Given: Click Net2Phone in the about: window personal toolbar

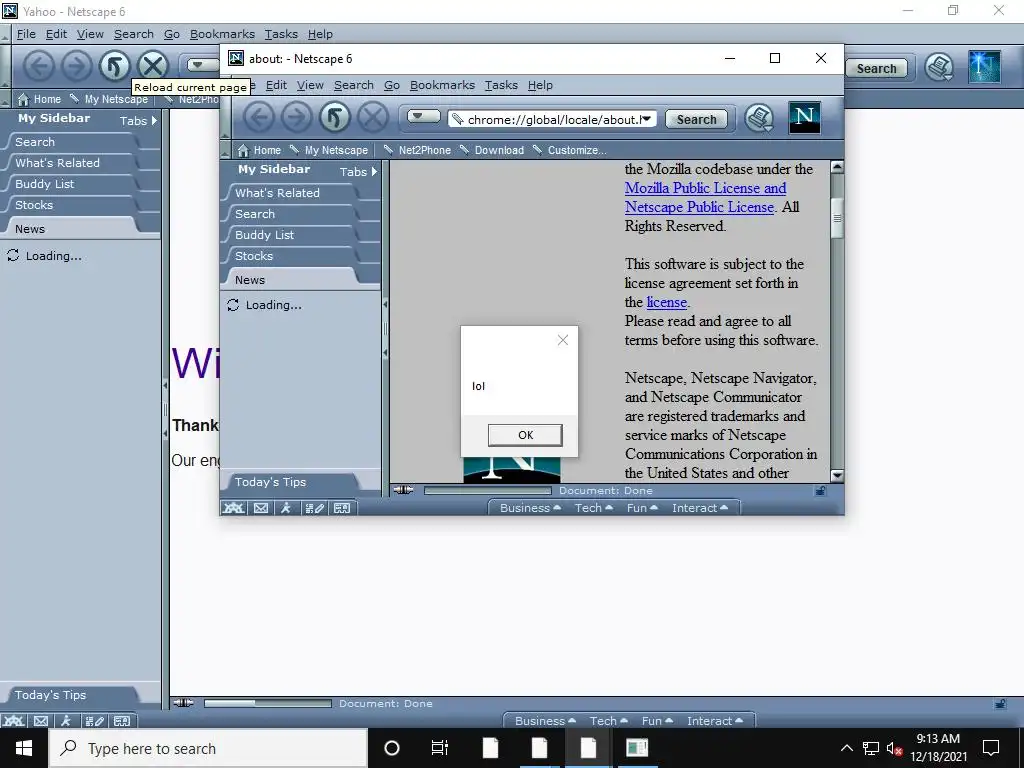Looking at the screenshot, I should point(417,150).
